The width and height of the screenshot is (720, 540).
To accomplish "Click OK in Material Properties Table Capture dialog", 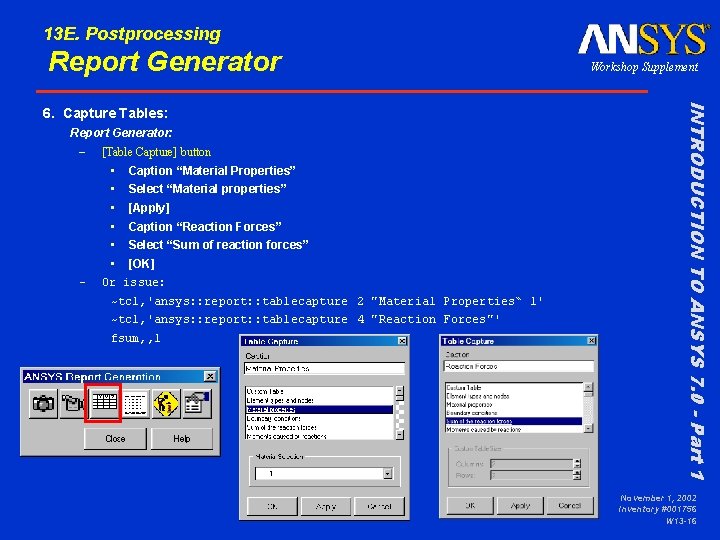I will click(x=272, y=506).
